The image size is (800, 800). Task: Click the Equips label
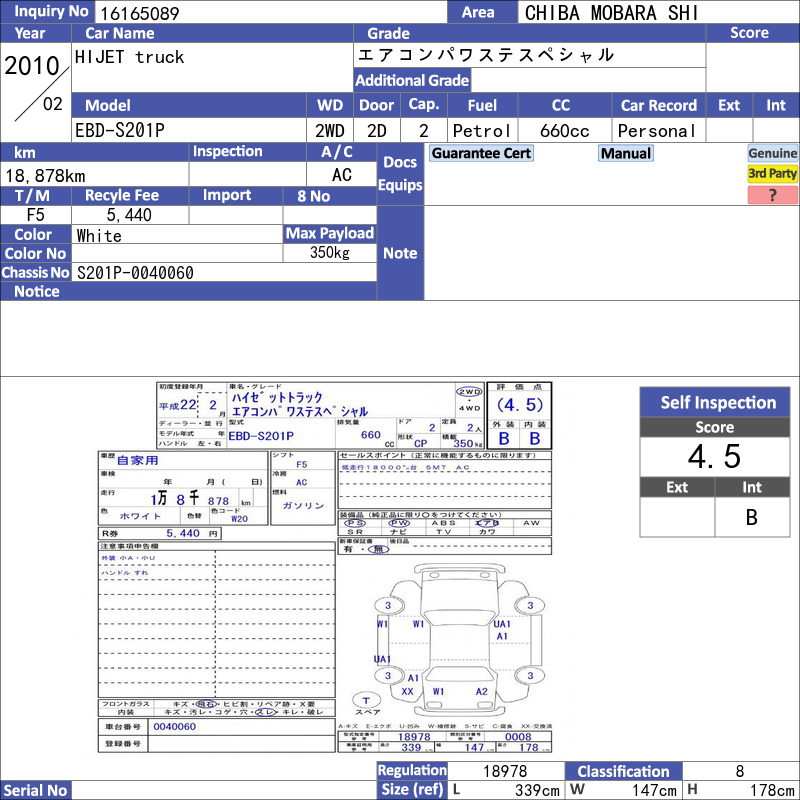click(x=400, y=185)
